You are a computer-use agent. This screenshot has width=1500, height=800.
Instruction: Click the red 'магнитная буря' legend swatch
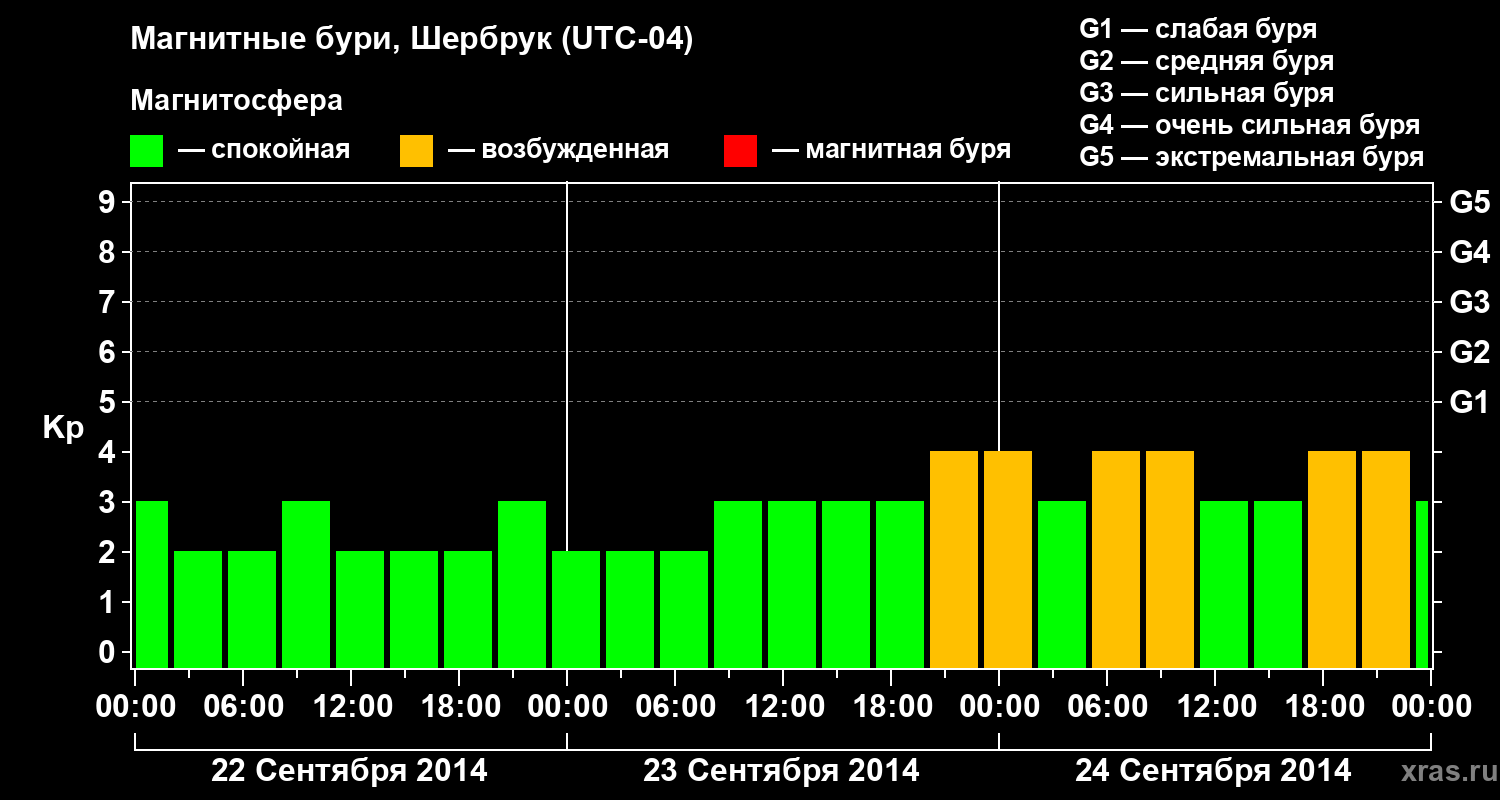click(740, 151)
